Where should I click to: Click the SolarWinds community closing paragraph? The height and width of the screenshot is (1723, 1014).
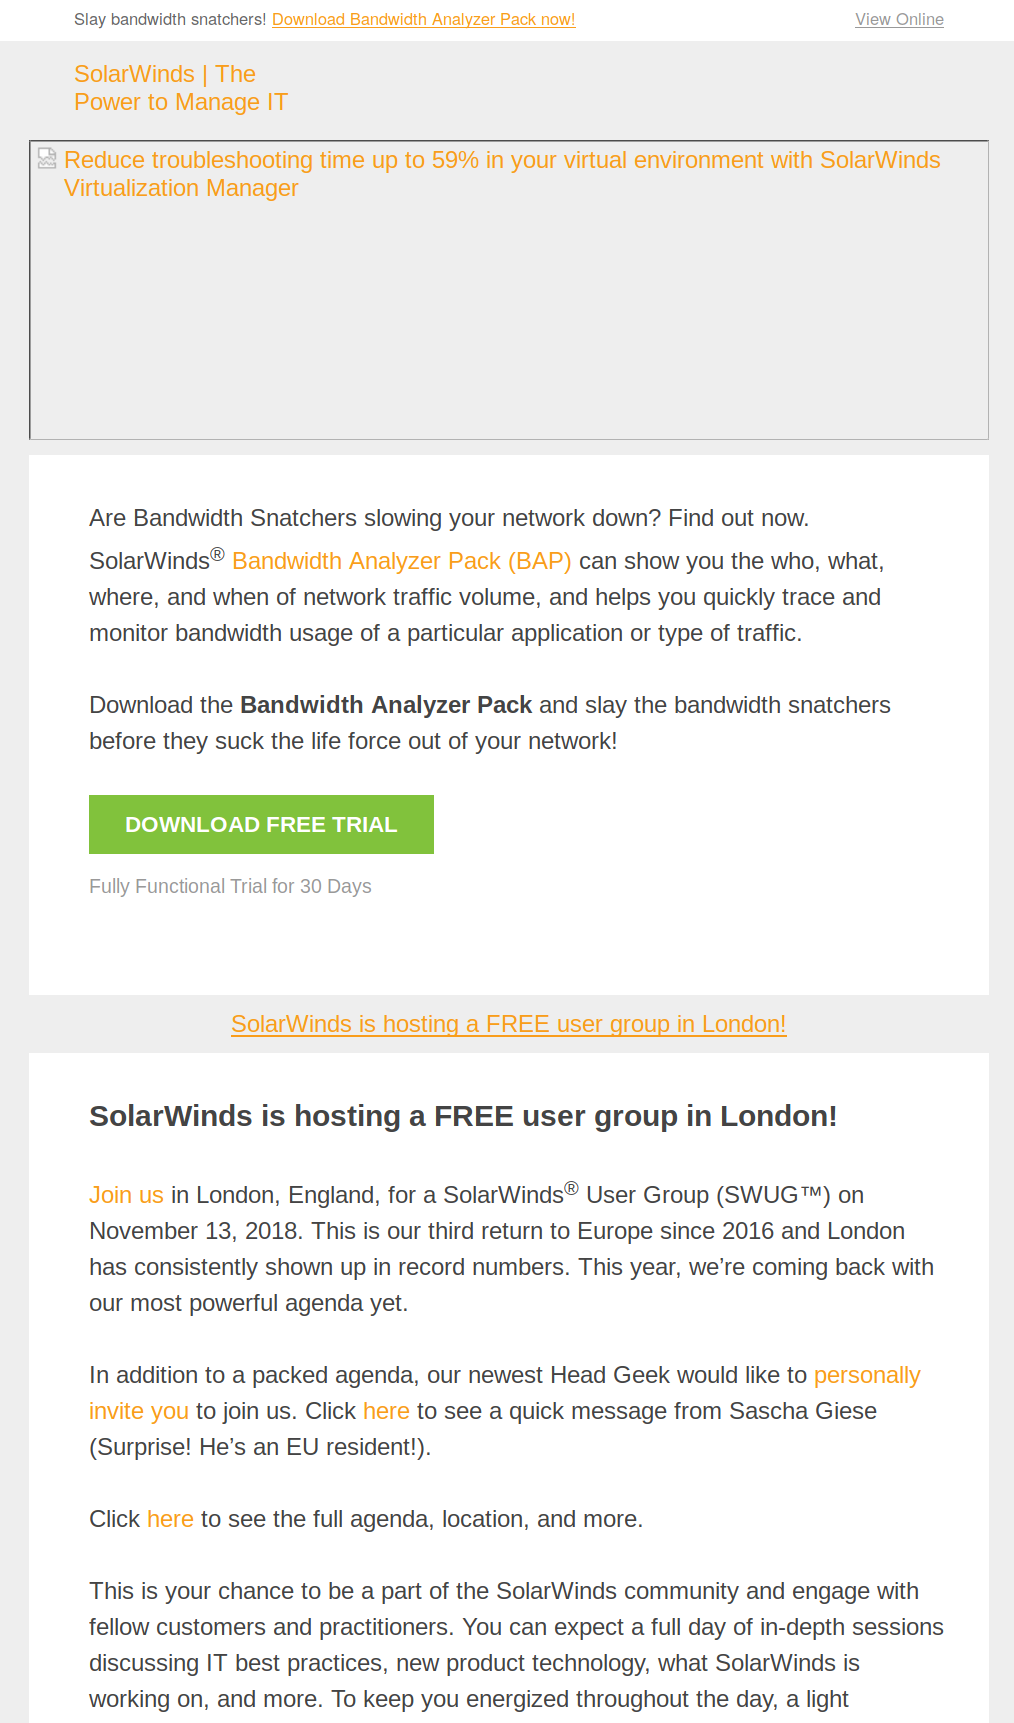coord(516,1645)
